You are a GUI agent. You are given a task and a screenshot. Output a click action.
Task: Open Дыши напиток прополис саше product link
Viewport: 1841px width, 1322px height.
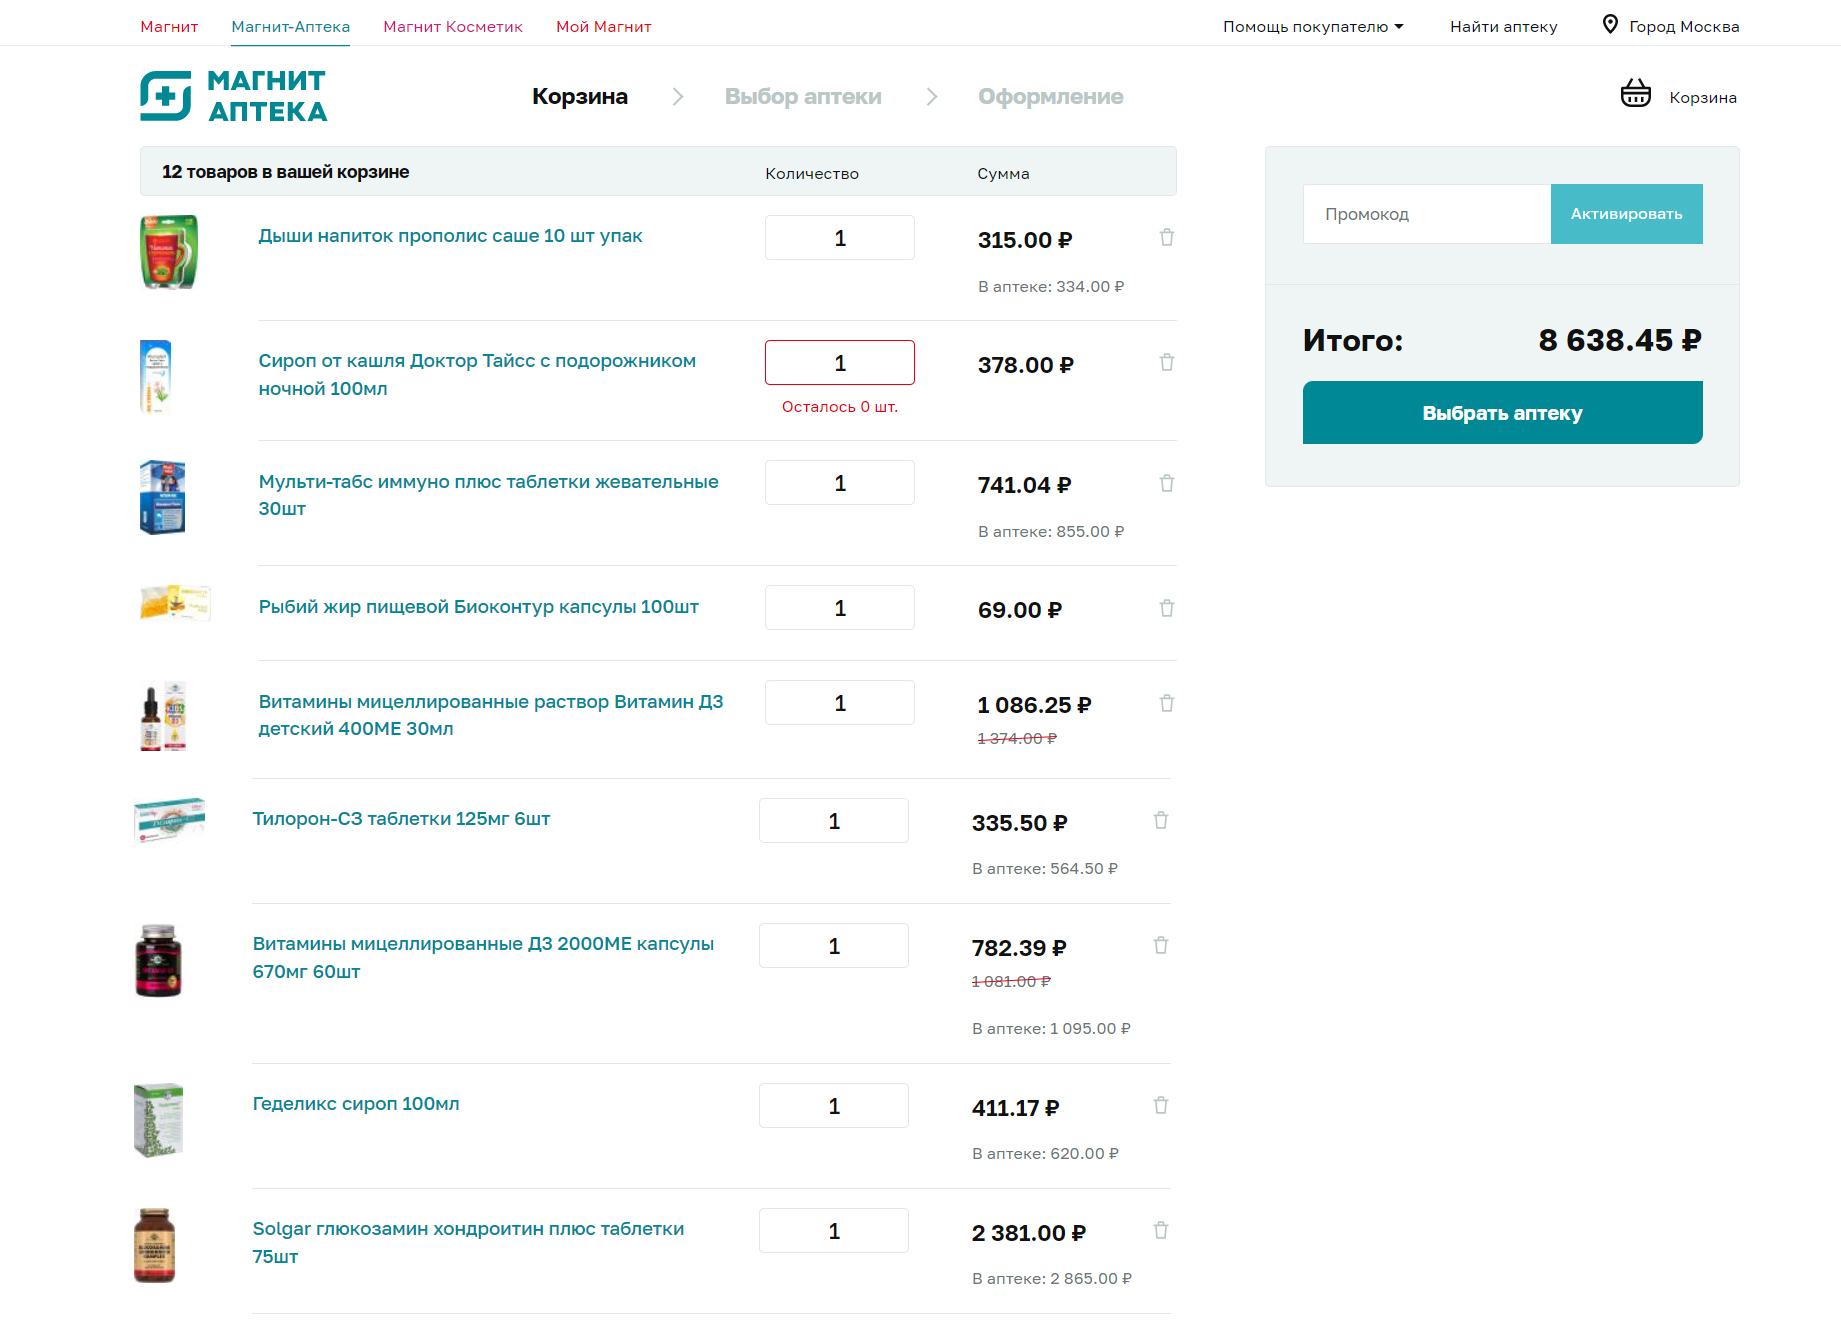pos(450,236)
